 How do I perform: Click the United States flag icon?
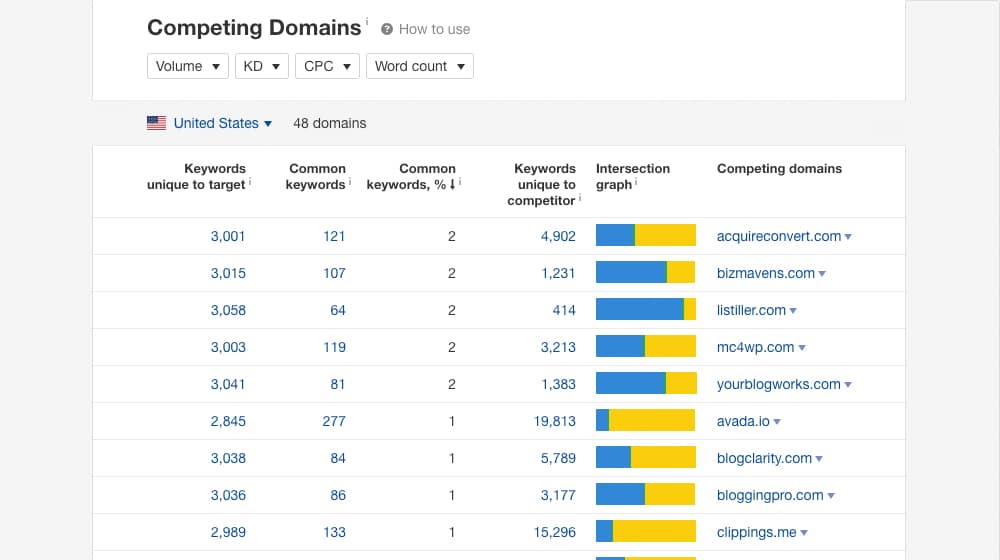(x=156, y=123)
